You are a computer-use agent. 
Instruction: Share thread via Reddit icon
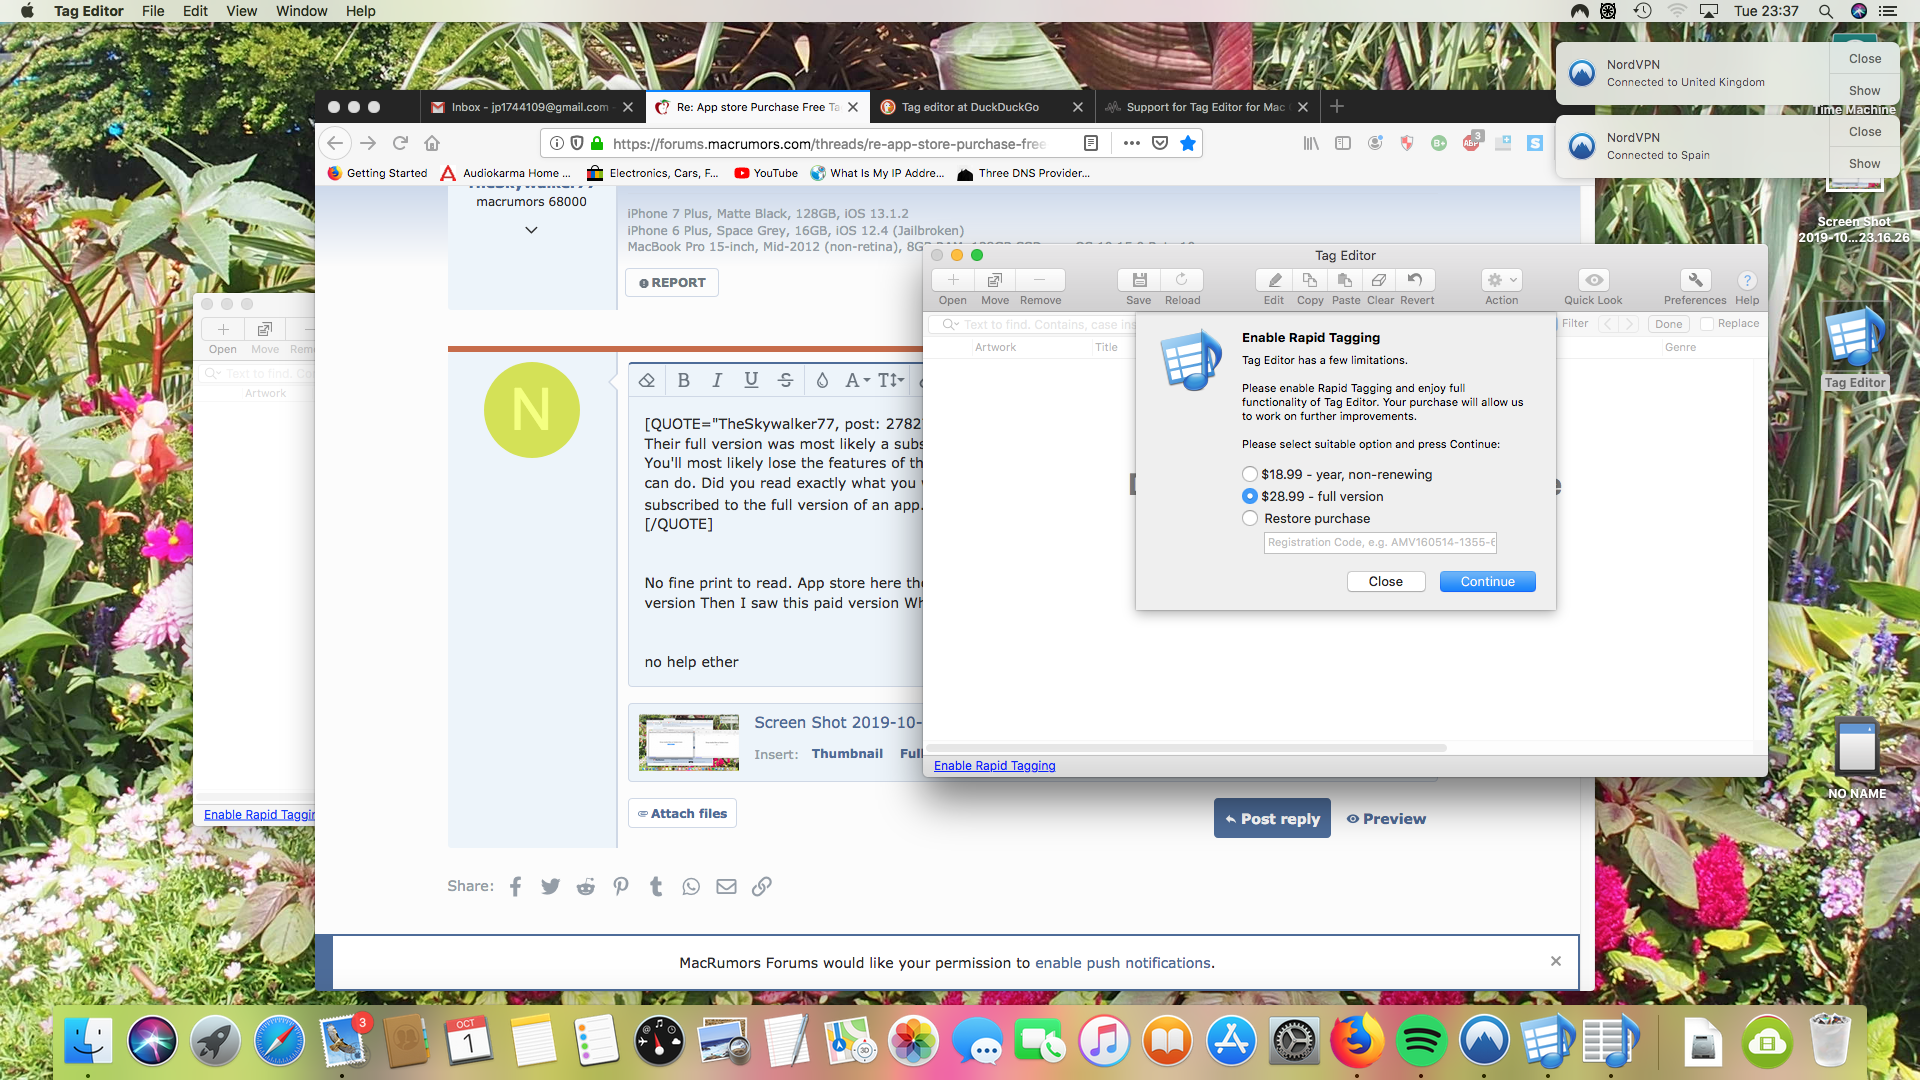coord(586,886)
